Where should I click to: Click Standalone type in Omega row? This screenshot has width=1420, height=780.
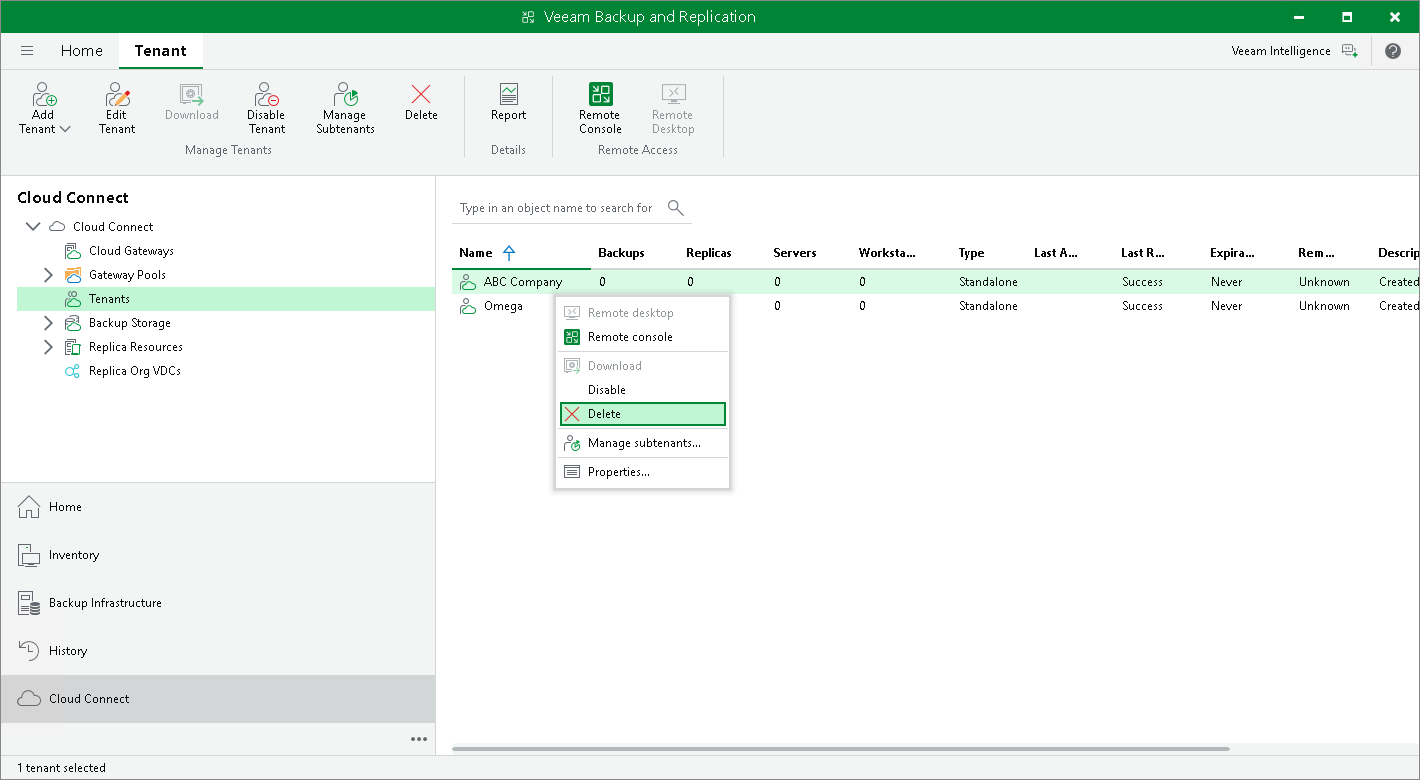click(x=988, y=306)
